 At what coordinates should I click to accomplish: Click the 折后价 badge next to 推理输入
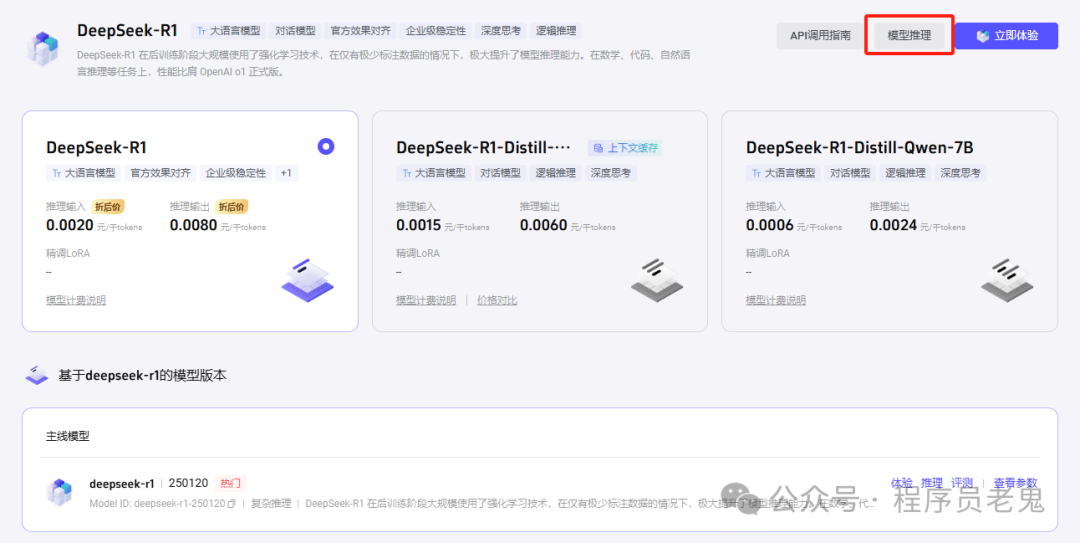[107, 206]
